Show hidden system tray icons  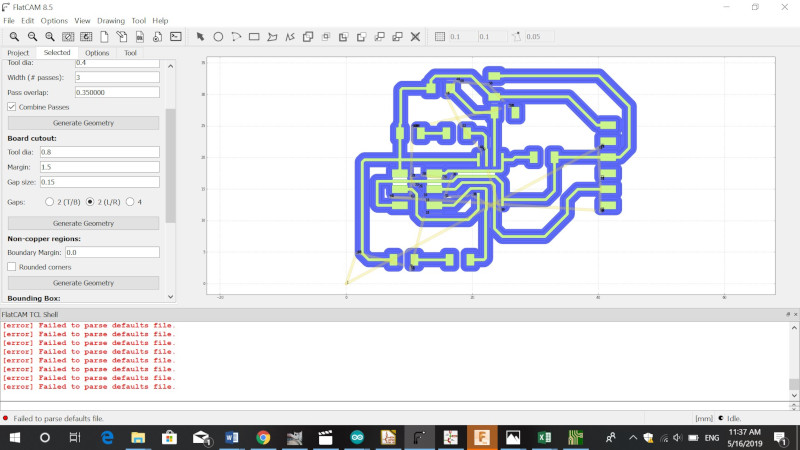(x=633, y=437)
